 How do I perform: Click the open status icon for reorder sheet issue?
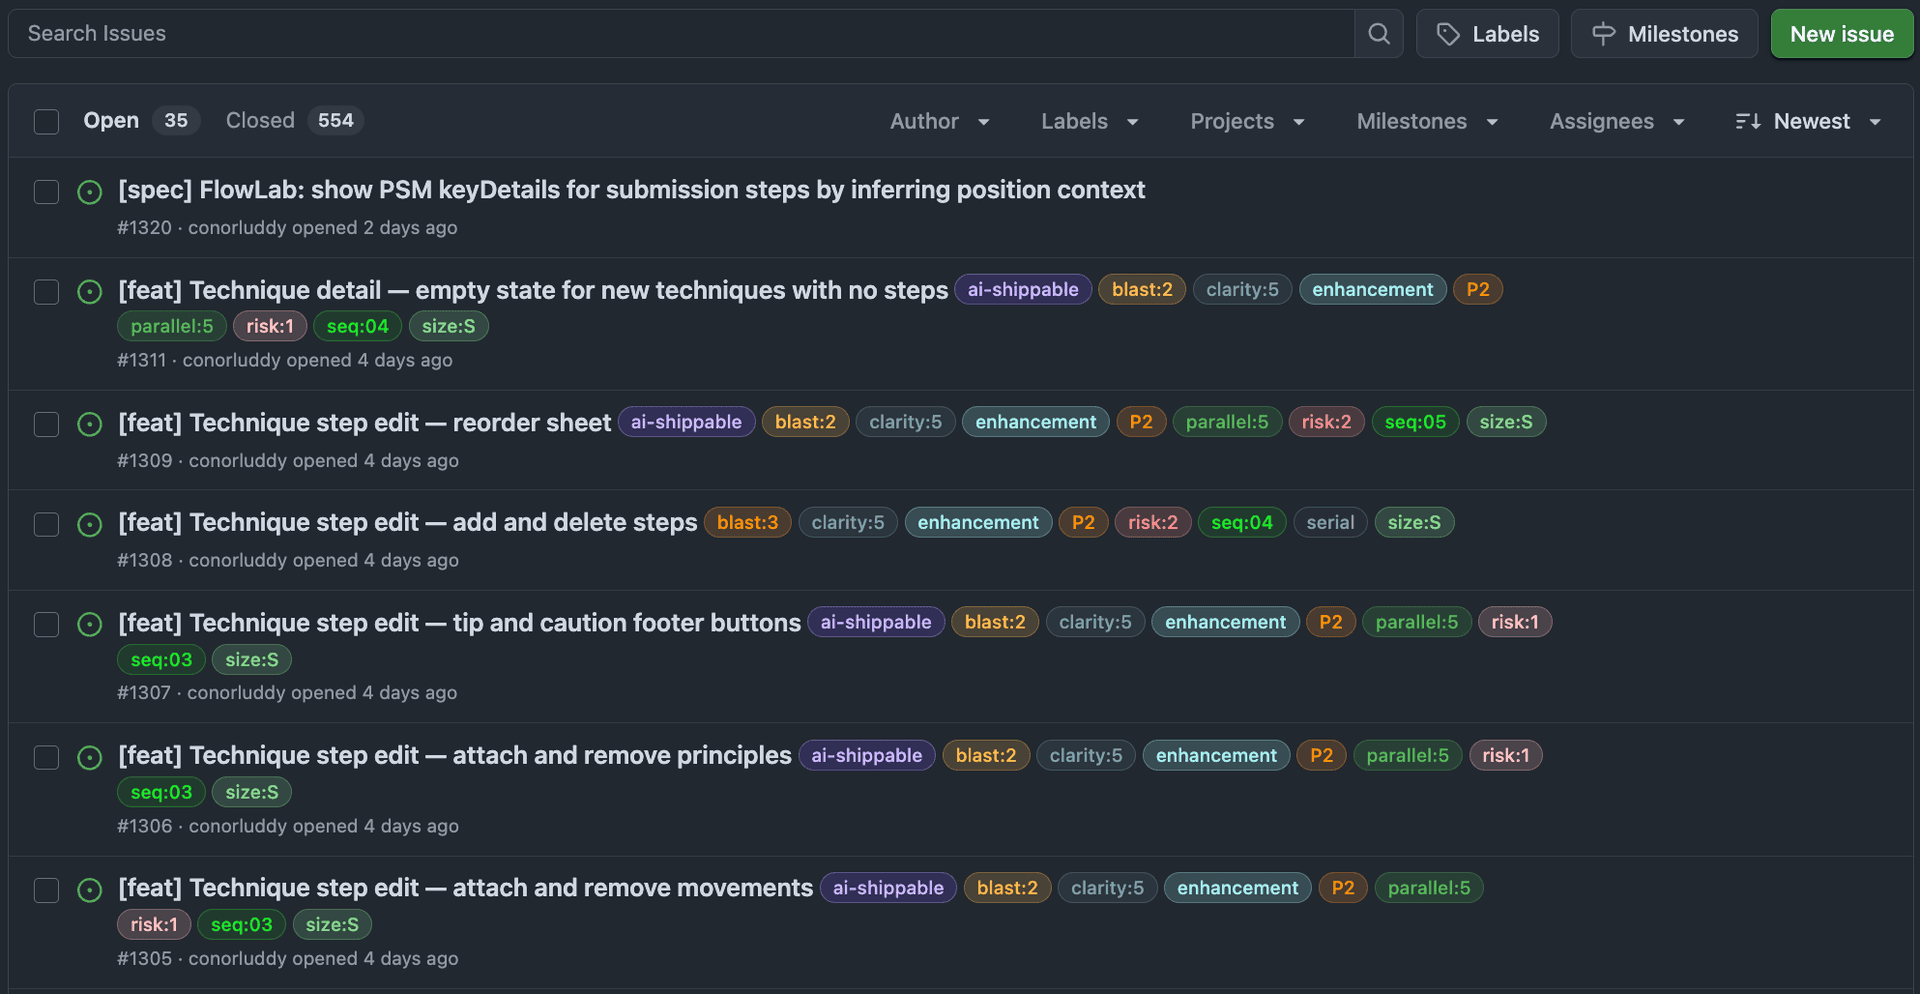(90, 424)
